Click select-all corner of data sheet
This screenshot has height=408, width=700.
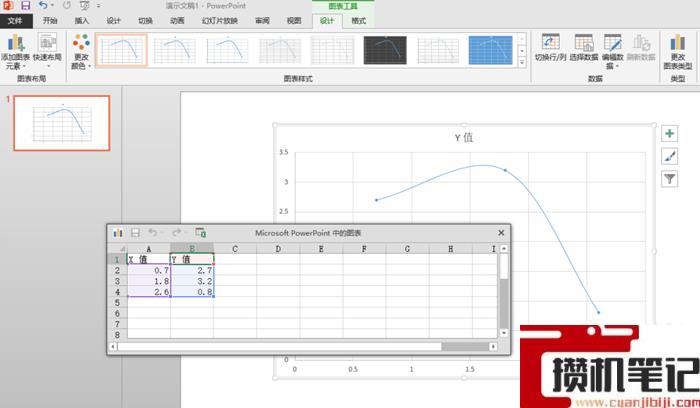pos(118,249)
